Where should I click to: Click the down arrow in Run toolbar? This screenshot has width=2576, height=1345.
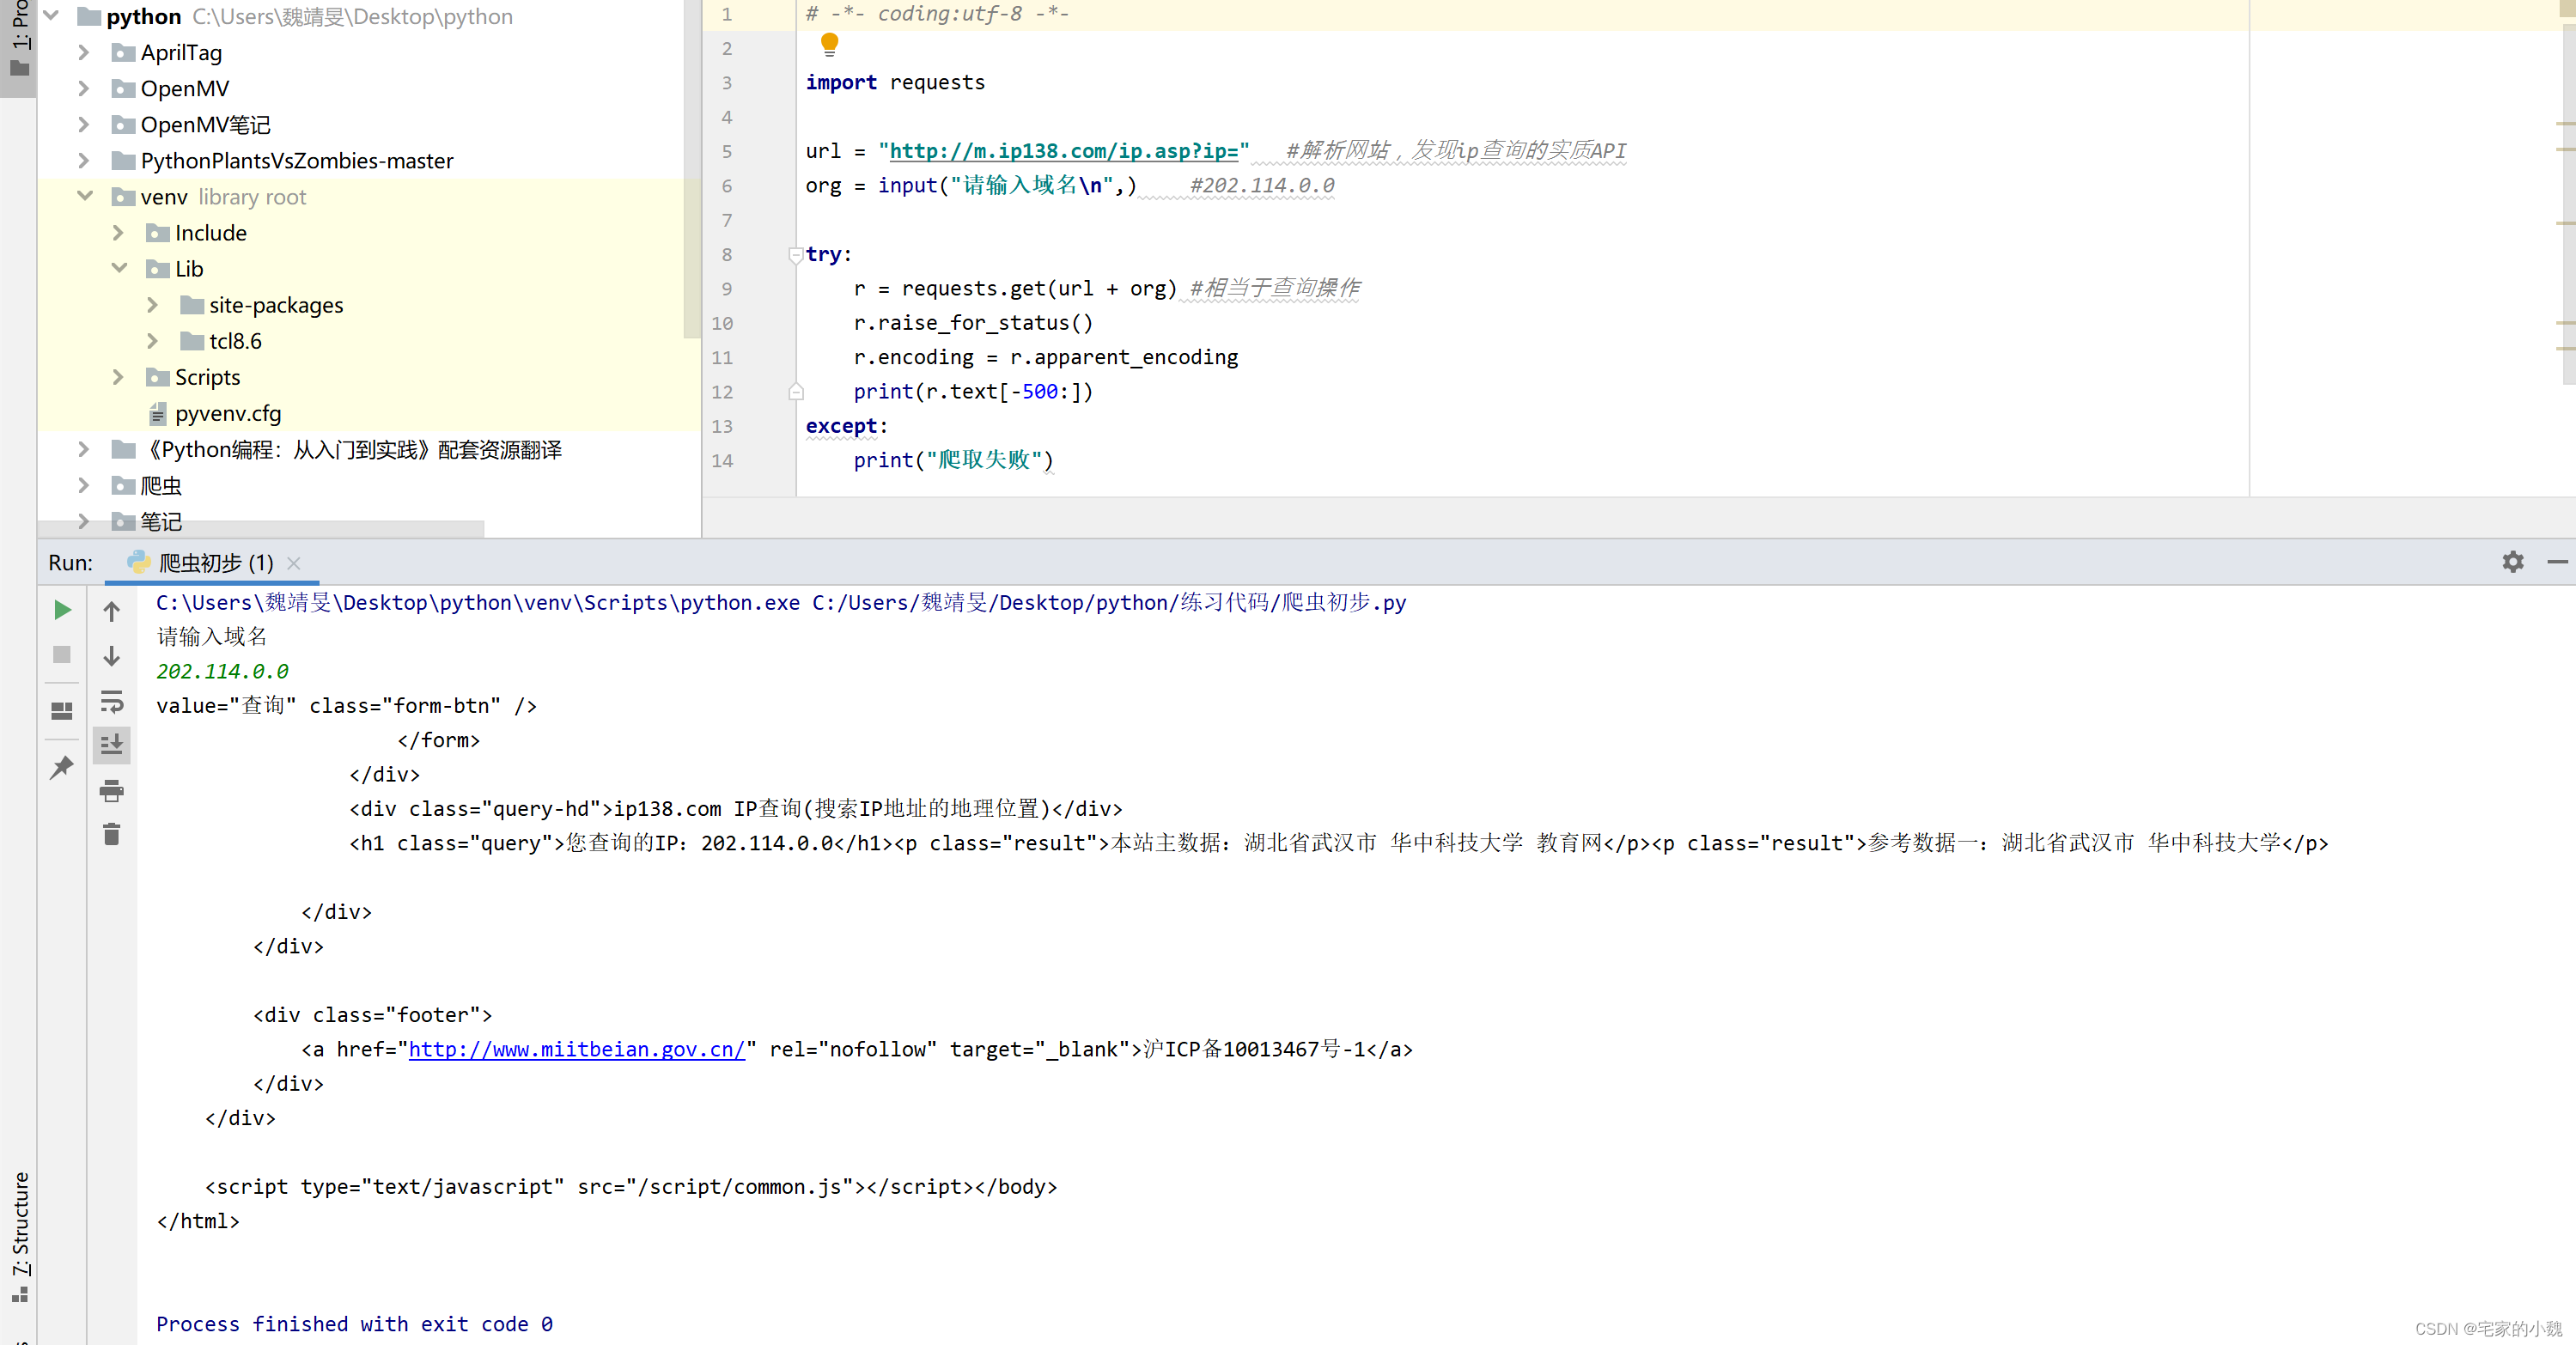pos(112,656)
